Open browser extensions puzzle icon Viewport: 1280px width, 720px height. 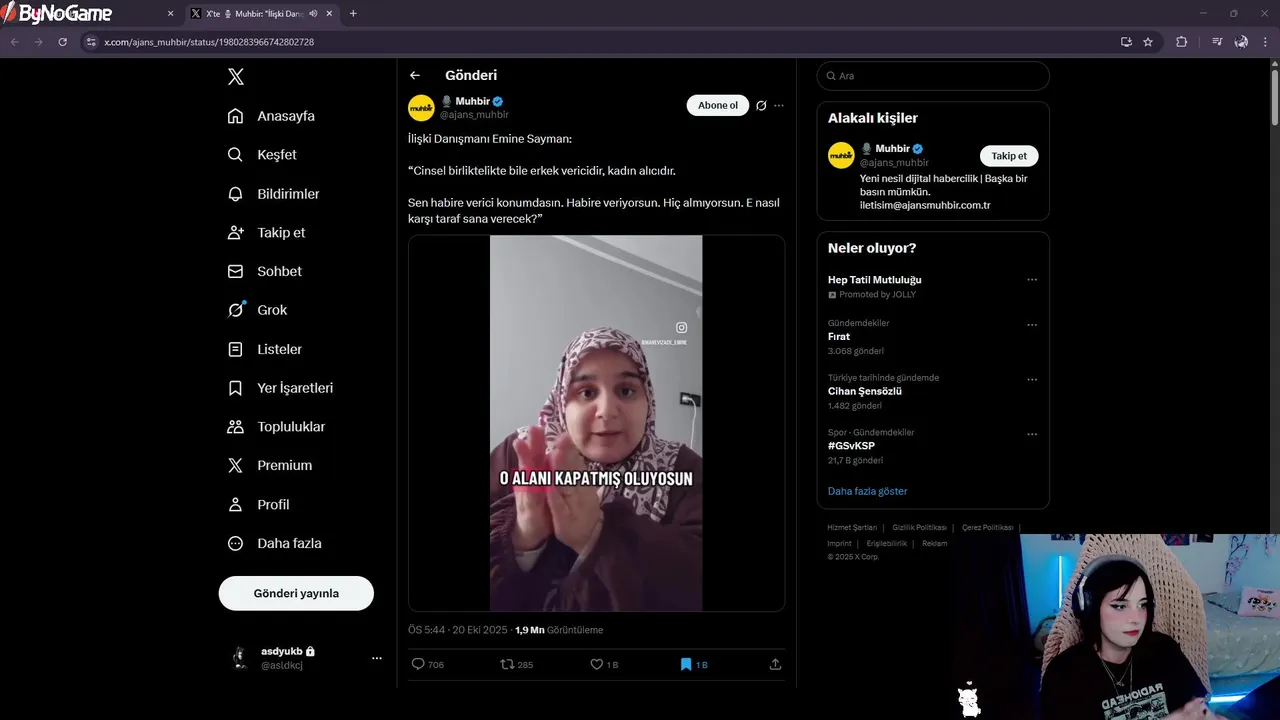(1182, 42)
